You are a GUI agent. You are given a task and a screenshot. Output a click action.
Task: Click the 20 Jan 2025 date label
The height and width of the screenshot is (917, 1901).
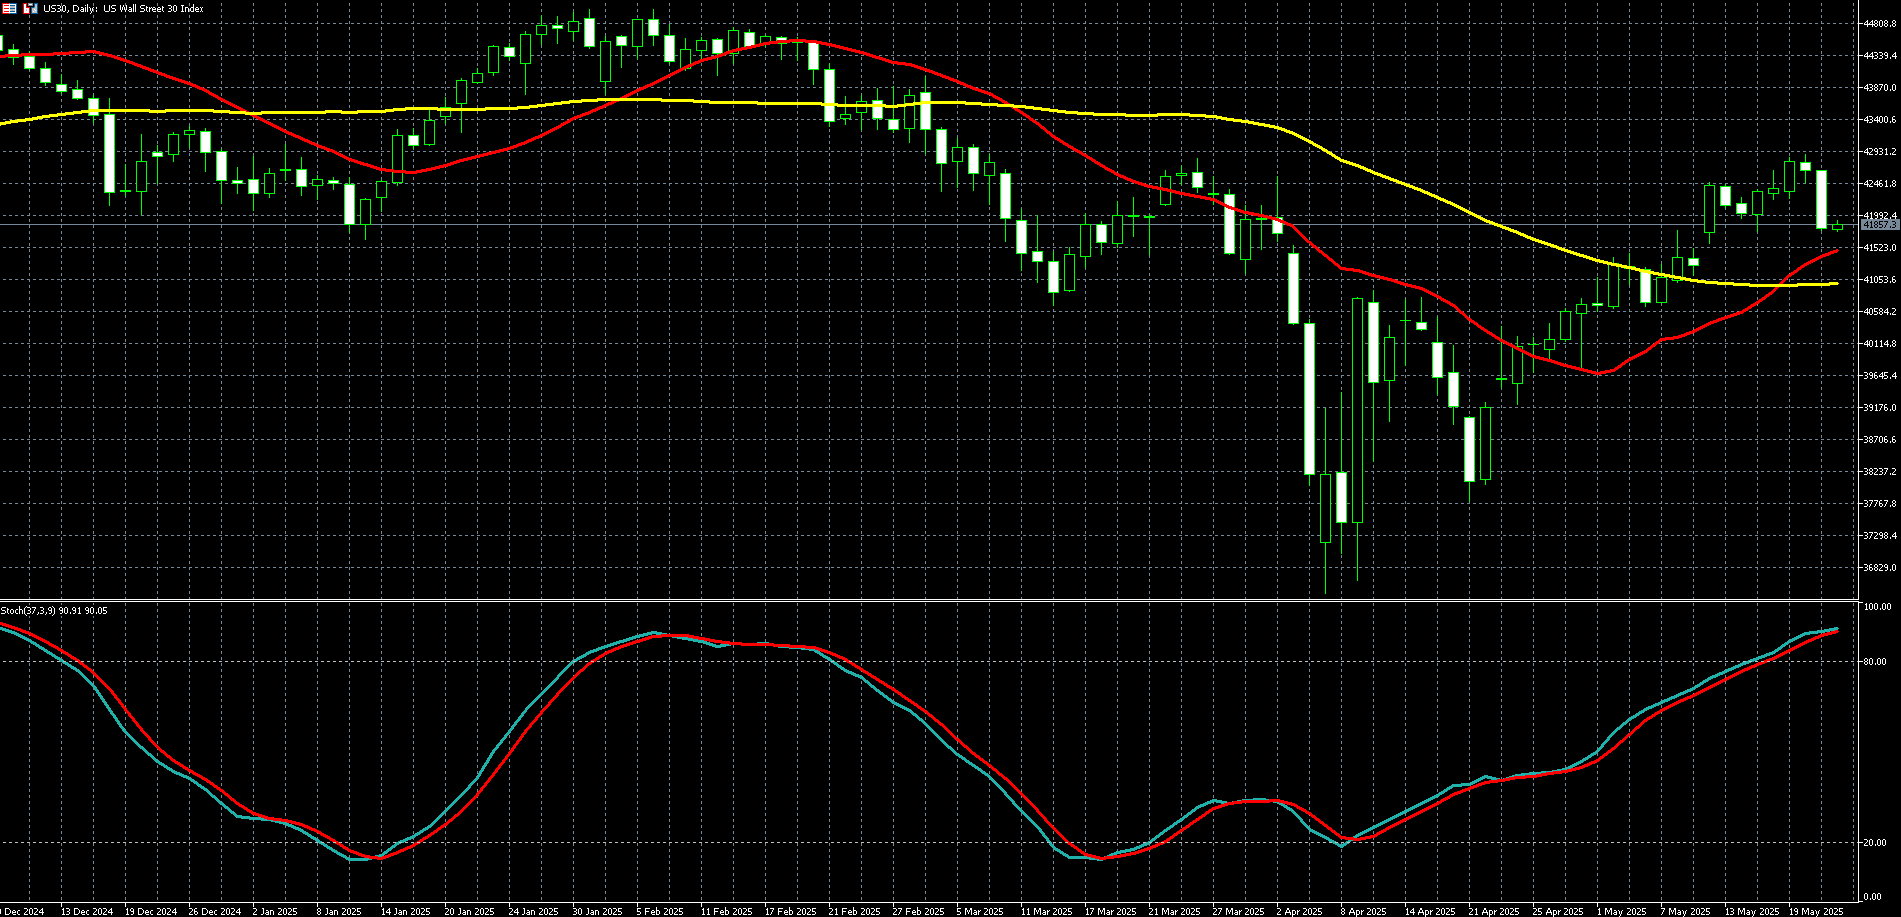tap(469, 911)
